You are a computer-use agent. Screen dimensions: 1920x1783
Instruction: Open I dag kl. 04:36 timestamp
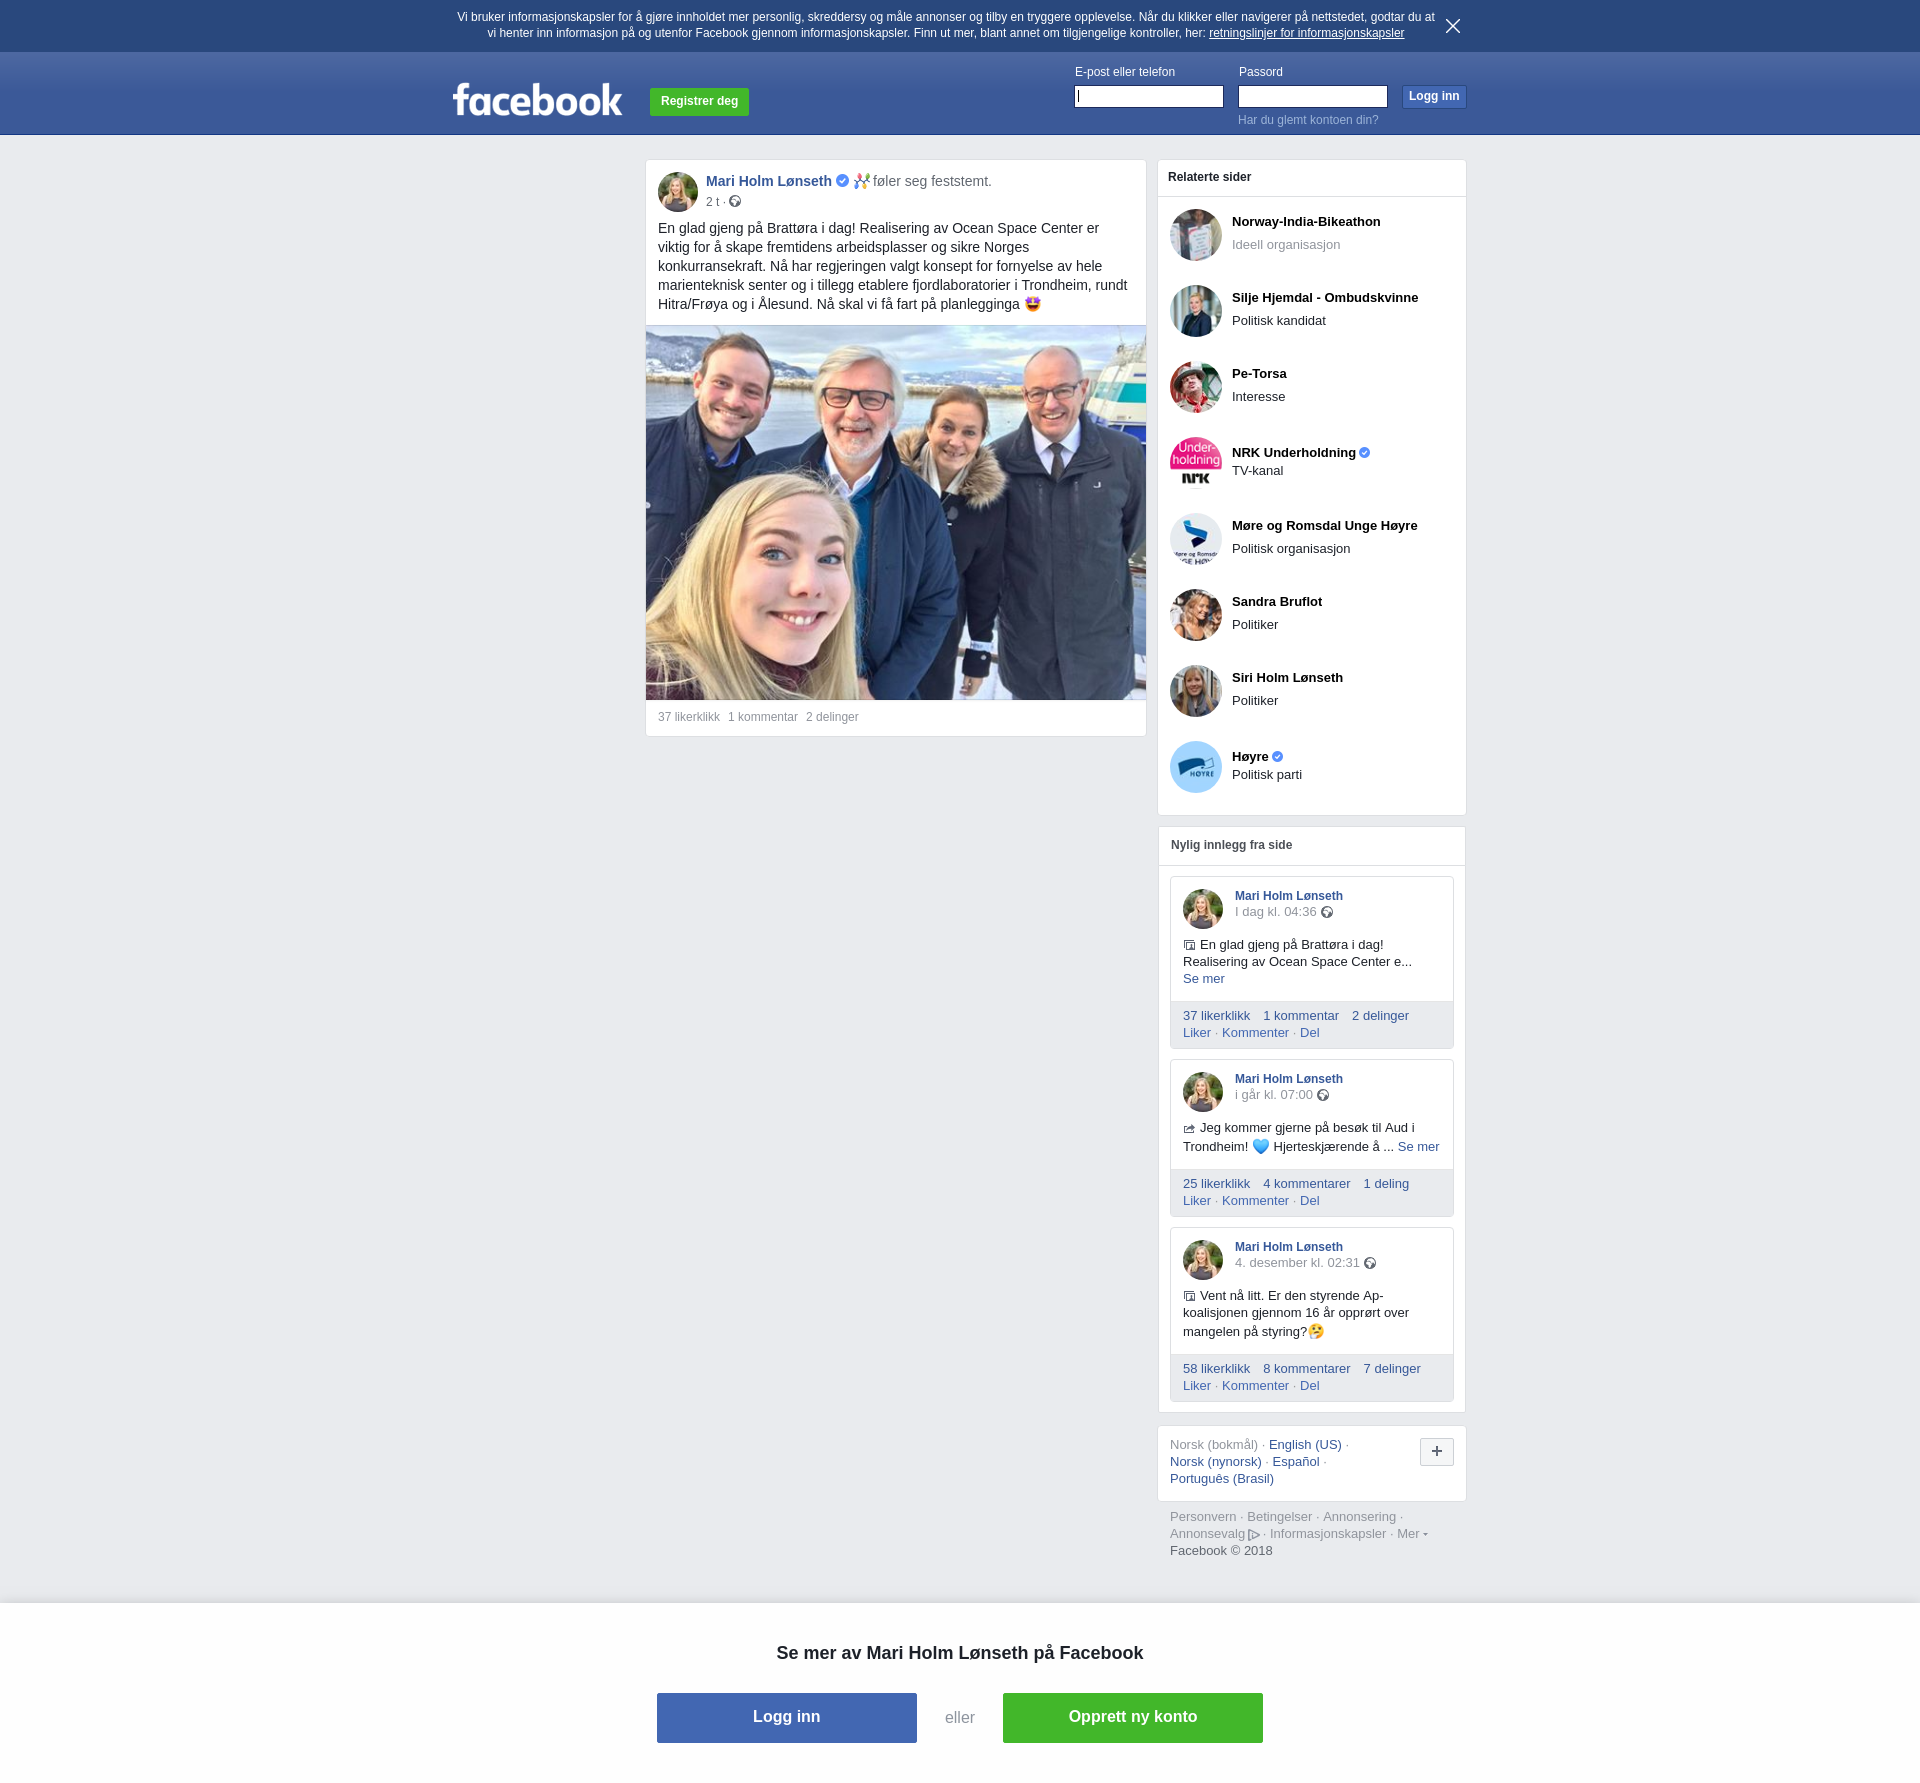pos(1276,912)
